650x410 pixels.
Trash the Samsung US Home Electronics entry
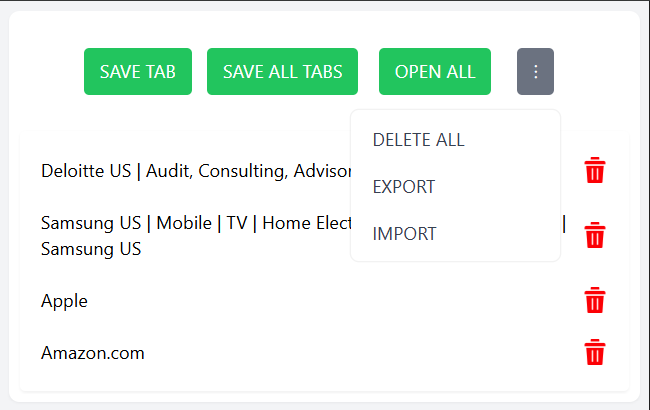tap(595, 236)
